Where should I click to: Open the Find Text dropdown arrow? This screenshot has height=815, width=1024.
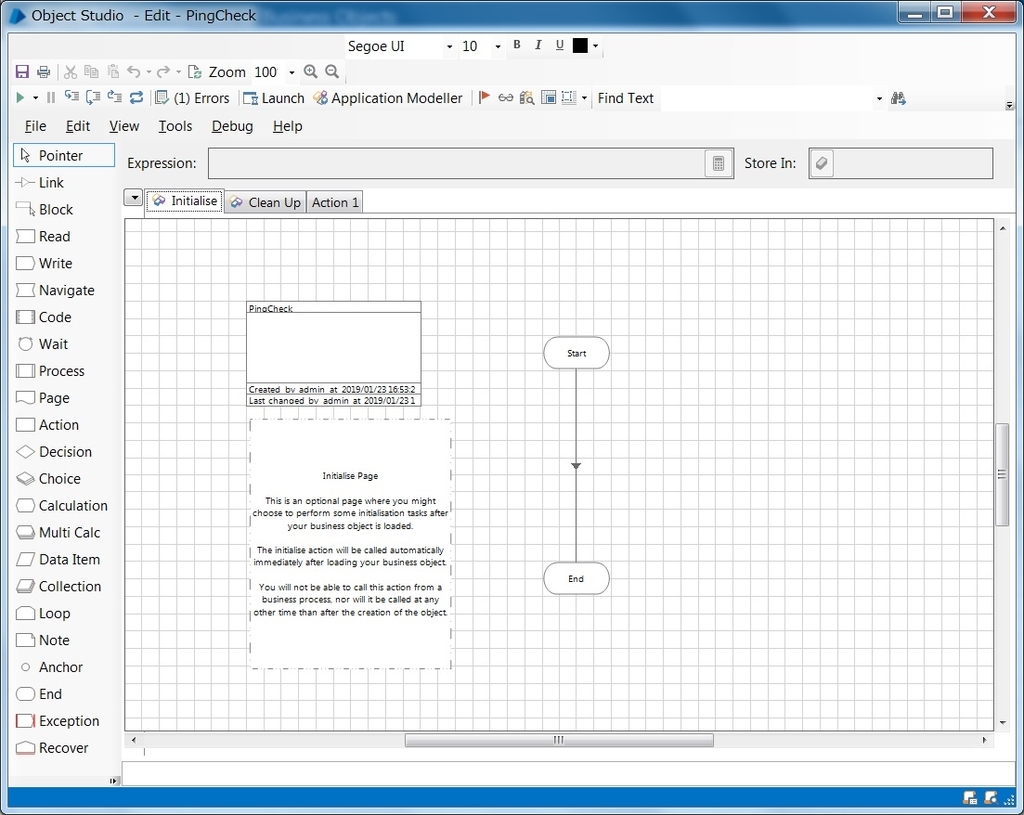(879, 99)
